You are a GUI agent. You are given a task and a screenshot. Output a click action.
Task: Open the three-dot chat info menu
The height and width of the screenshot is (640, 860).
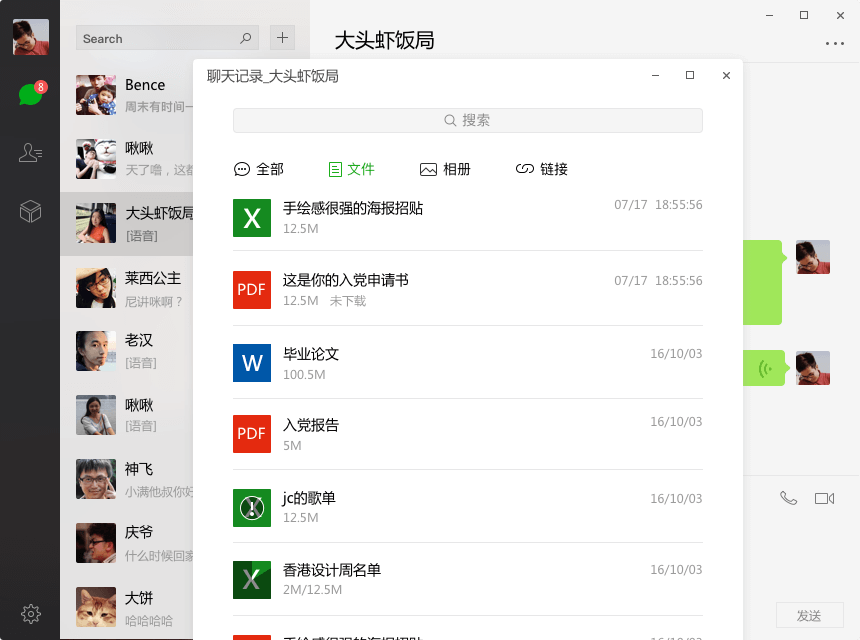[x=835, y=43]
